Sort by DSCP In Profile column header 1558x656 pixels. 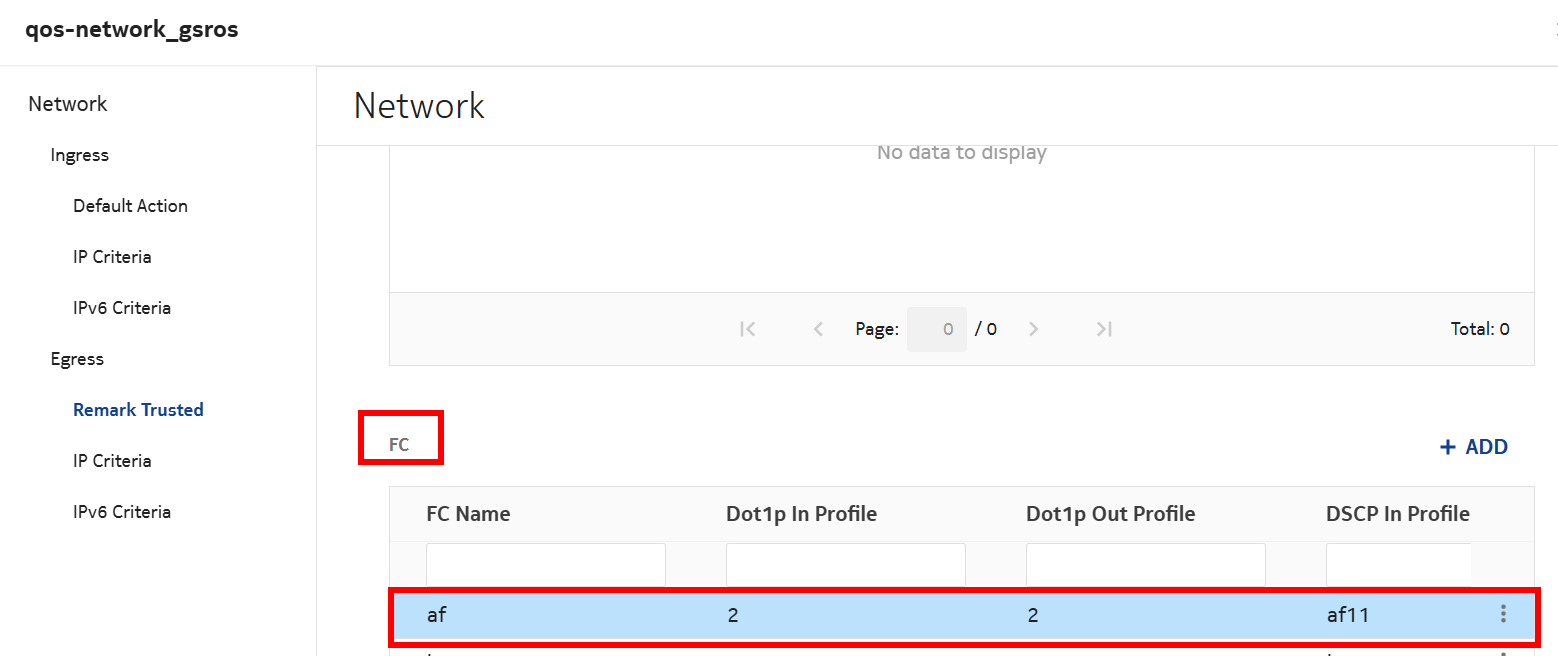tap(1397, 514)
